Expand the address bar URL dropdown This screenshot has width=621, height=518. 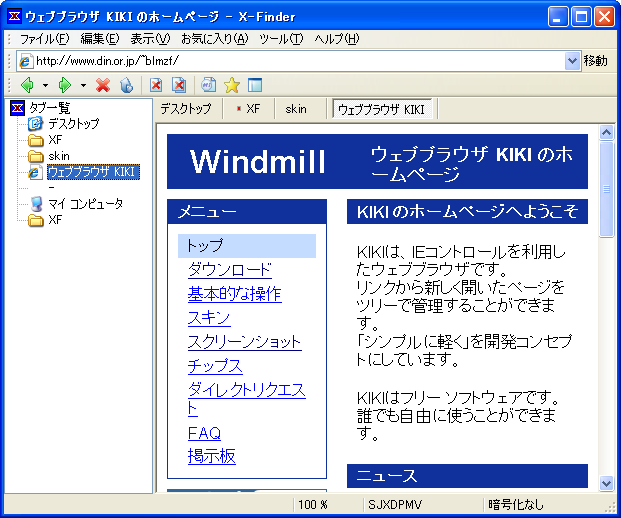[572, 60]
